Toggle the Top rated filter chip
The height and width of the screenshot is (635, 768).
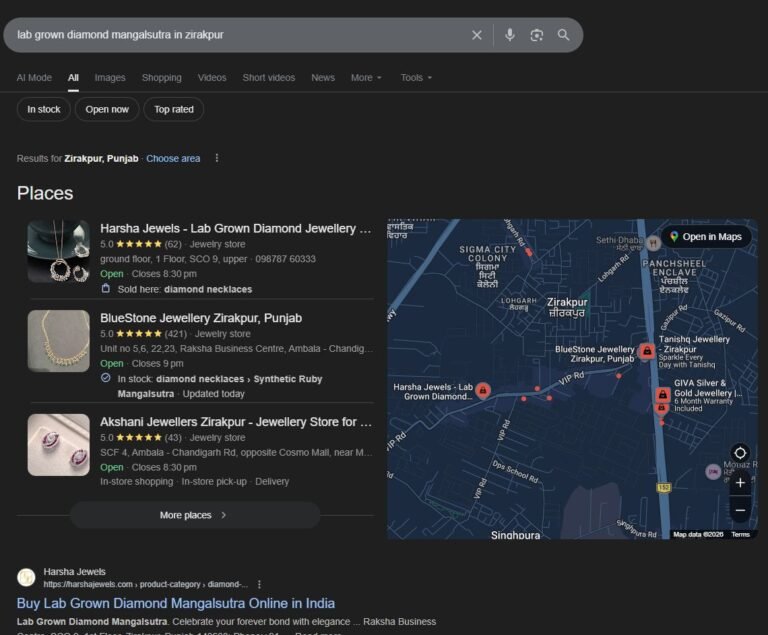click(x=174, y=109)
